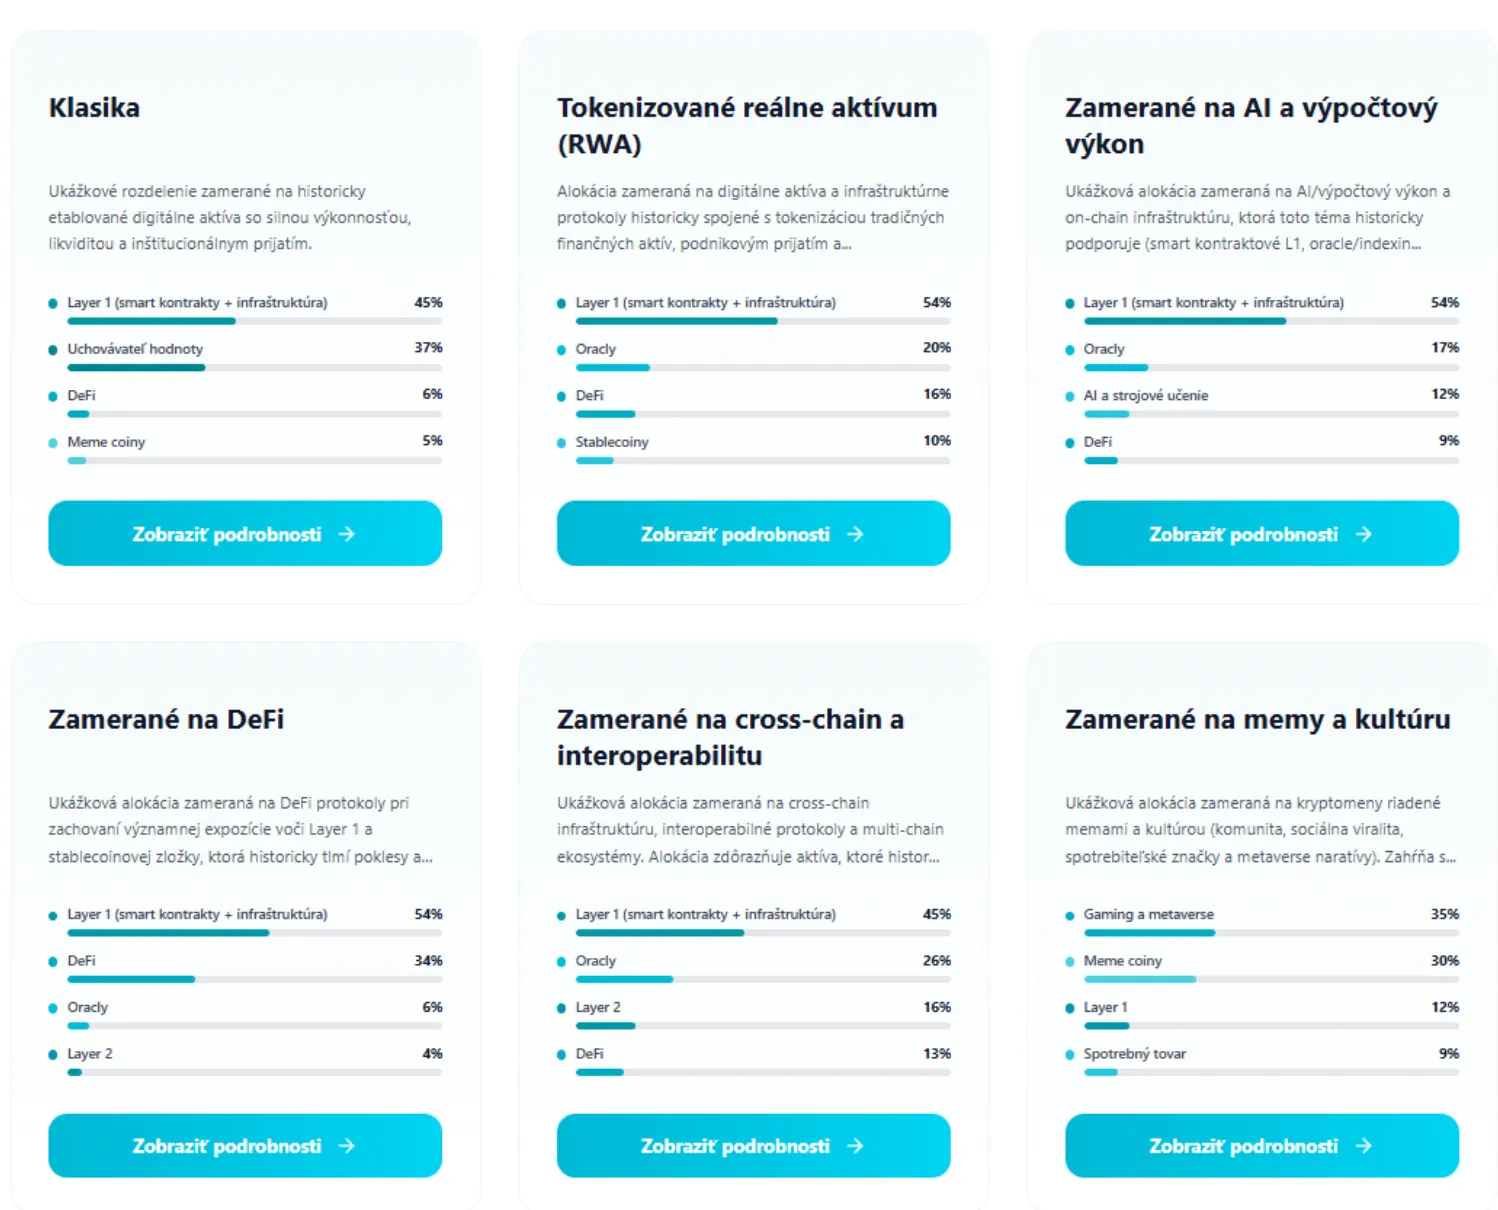Click the bullet dot beside Stablecoiny
1498x1210 pixels.
point(561,443)
